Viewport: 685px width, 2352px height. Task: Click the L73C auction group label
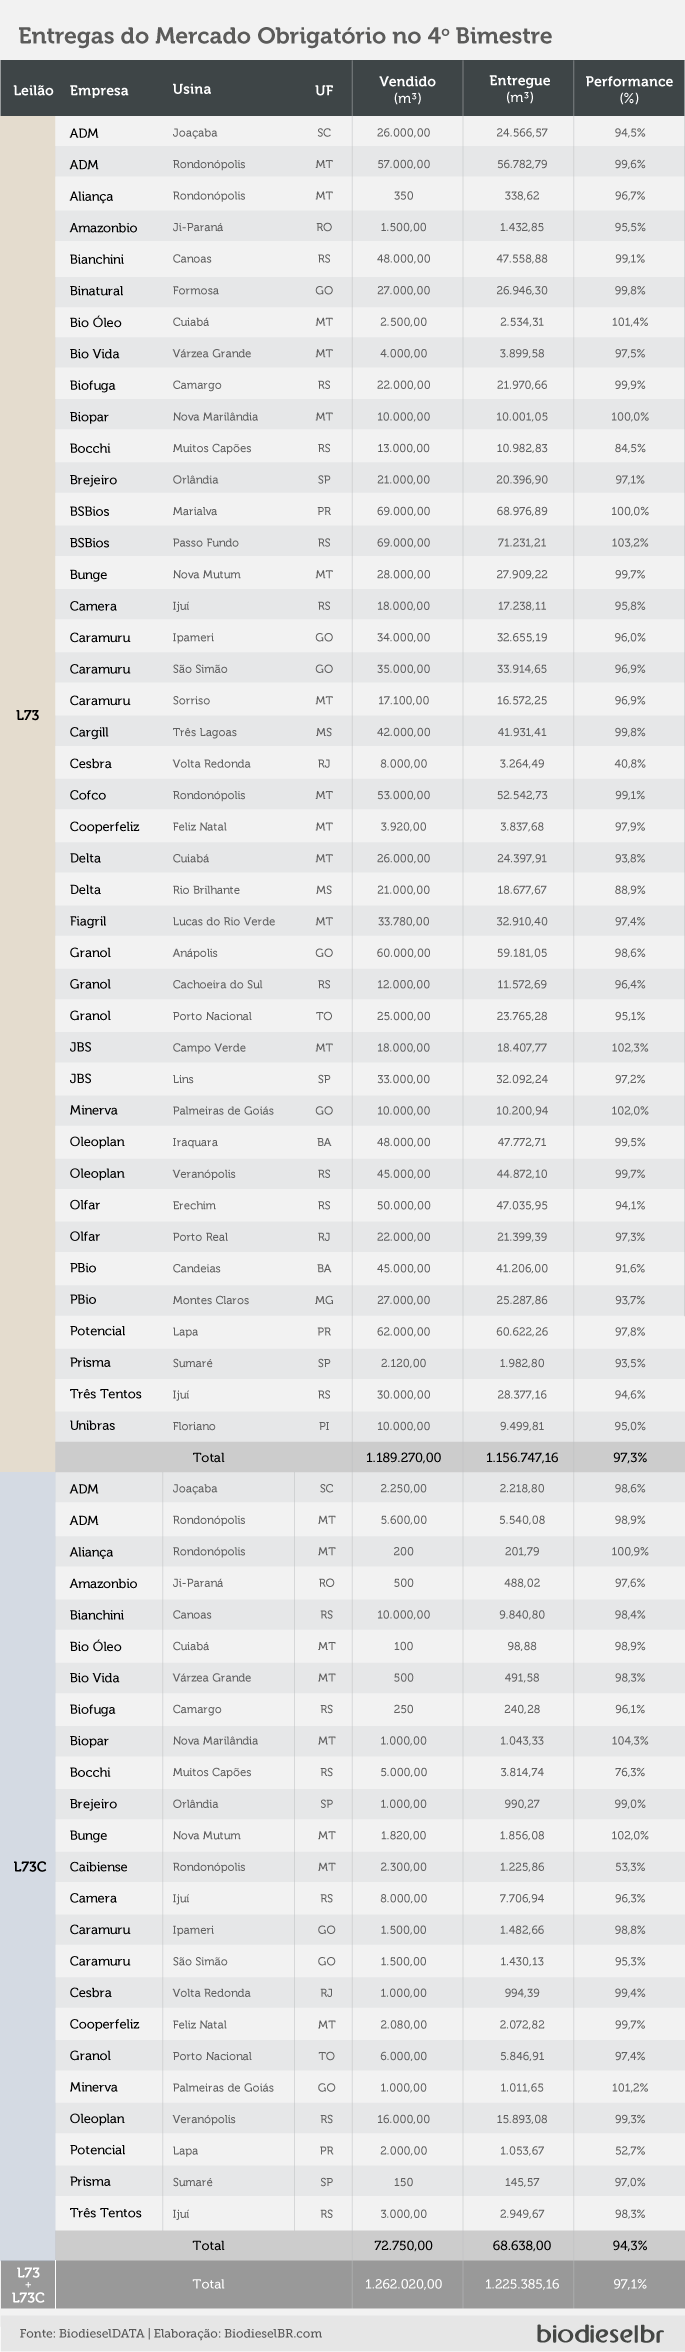click(30, 1866)
